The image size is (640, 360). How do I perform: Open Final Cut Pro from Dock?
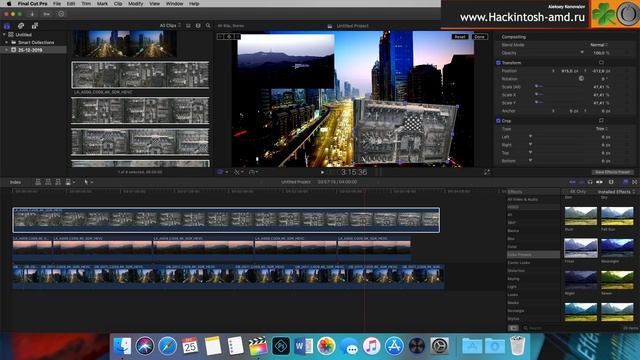pyautogui.click(x=258, y=346)
